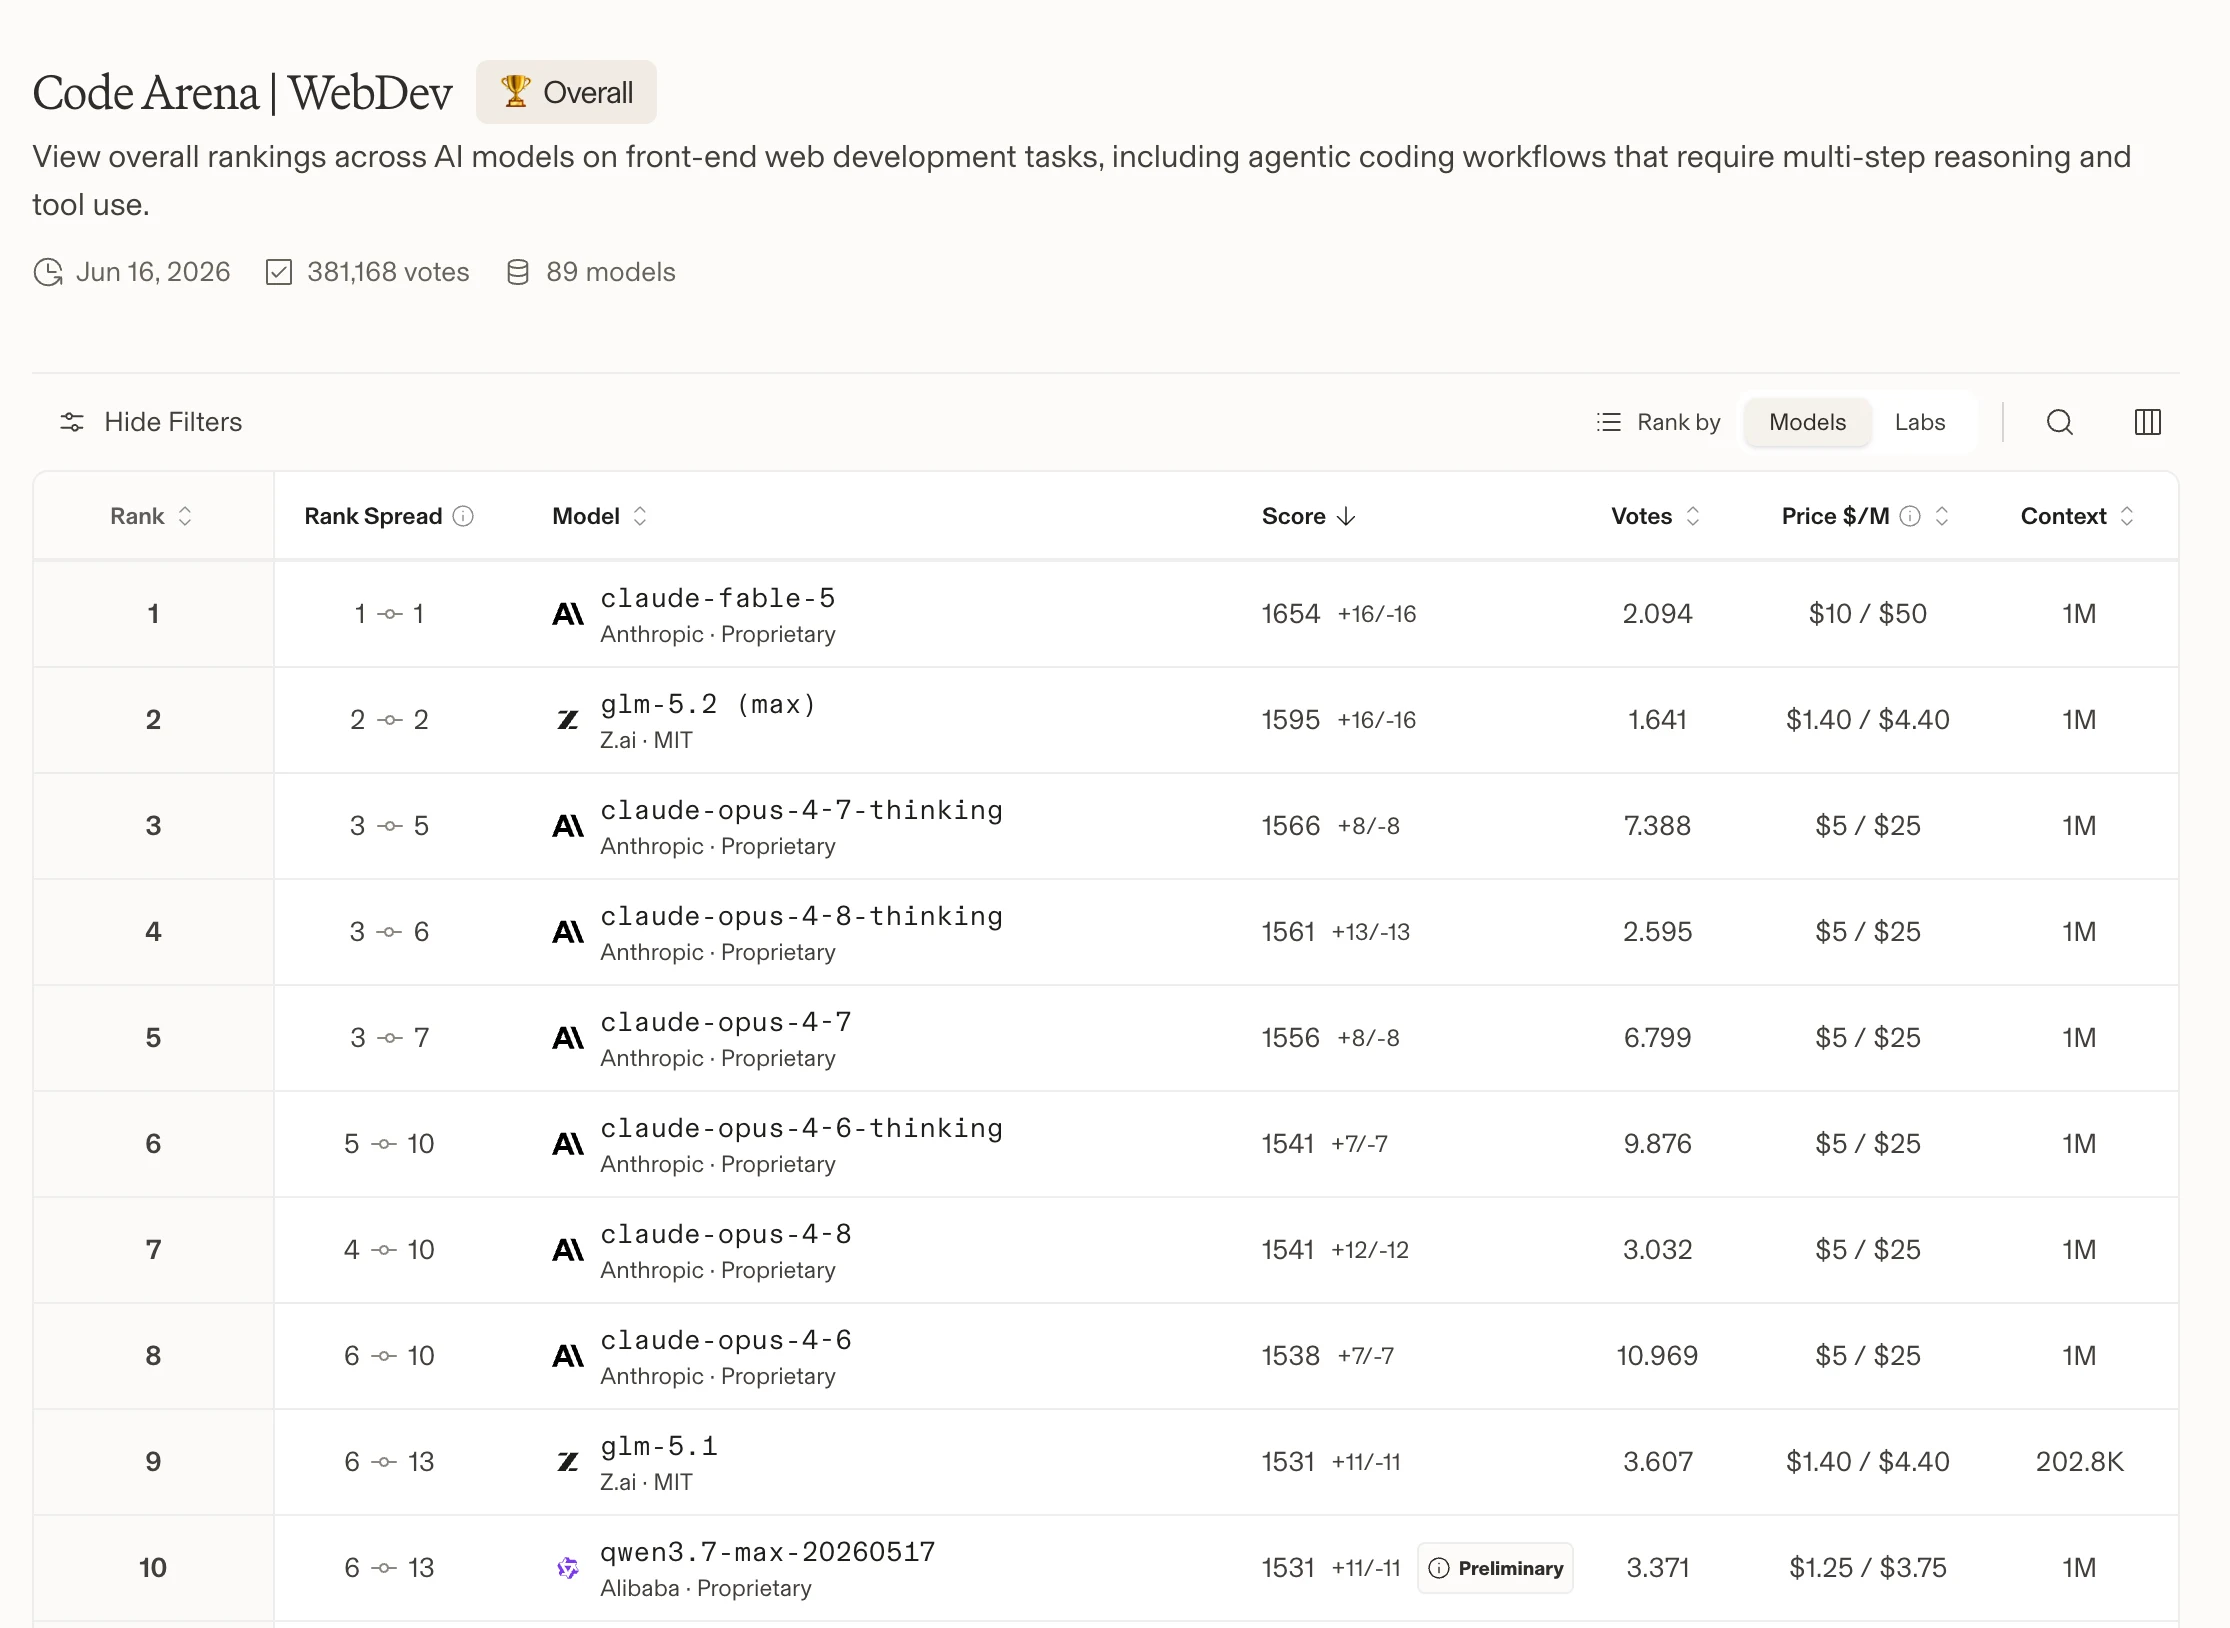Click the rank number 10

tap(153, 1568)
